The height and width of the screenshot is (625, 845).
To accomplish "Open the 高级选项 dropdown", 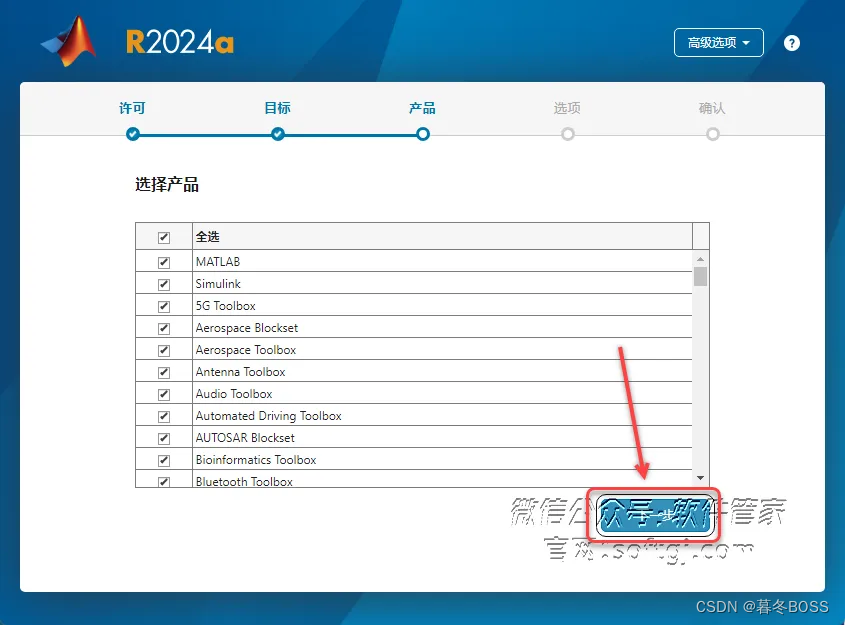I will (718, 43).
